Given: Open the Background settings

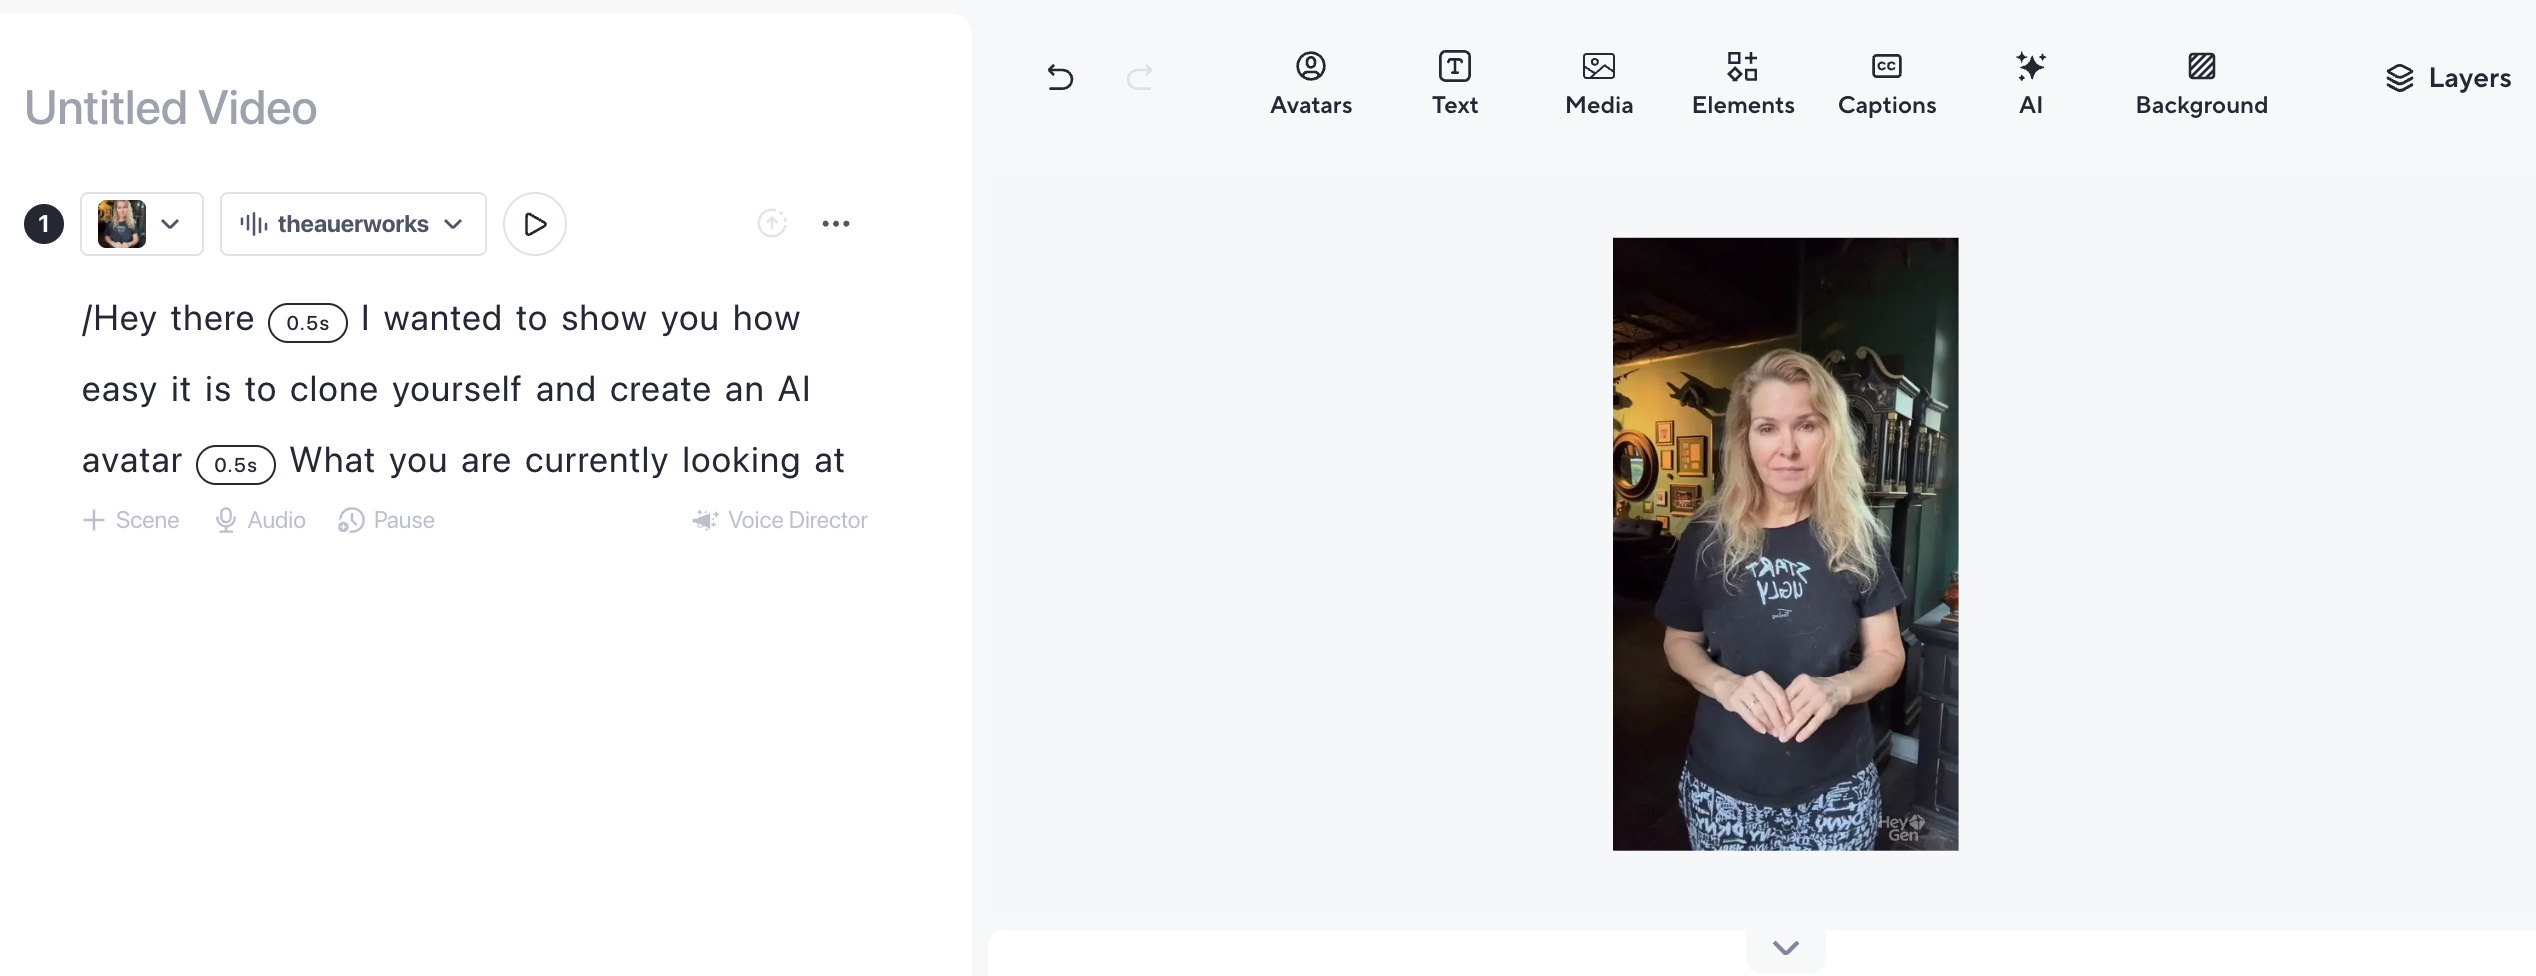Looking at the screenshot, I should coord(2201,84).
